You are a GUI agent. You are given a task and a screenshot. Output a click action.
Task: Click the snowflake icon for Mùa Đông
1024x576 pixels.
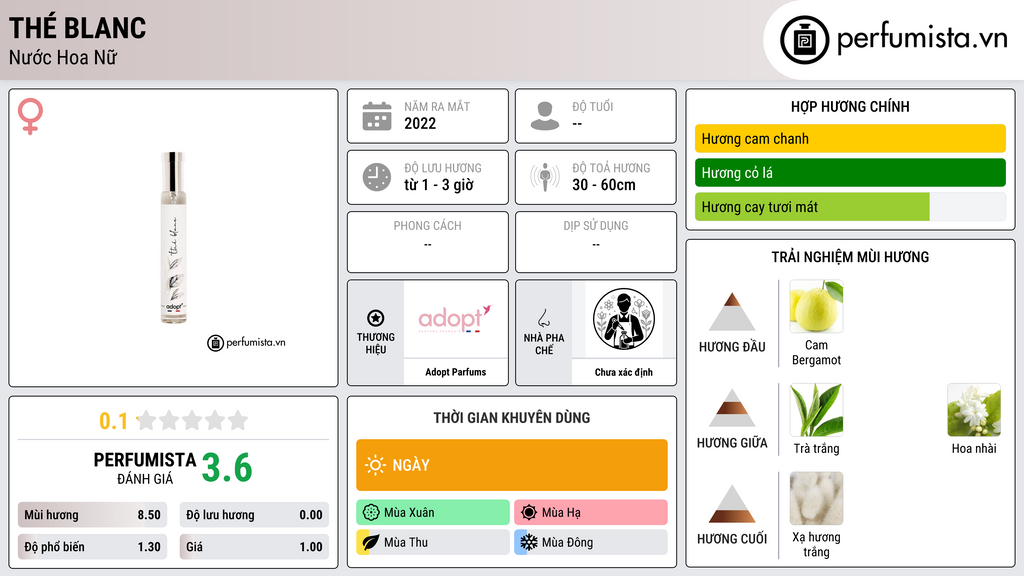[529, 542]
